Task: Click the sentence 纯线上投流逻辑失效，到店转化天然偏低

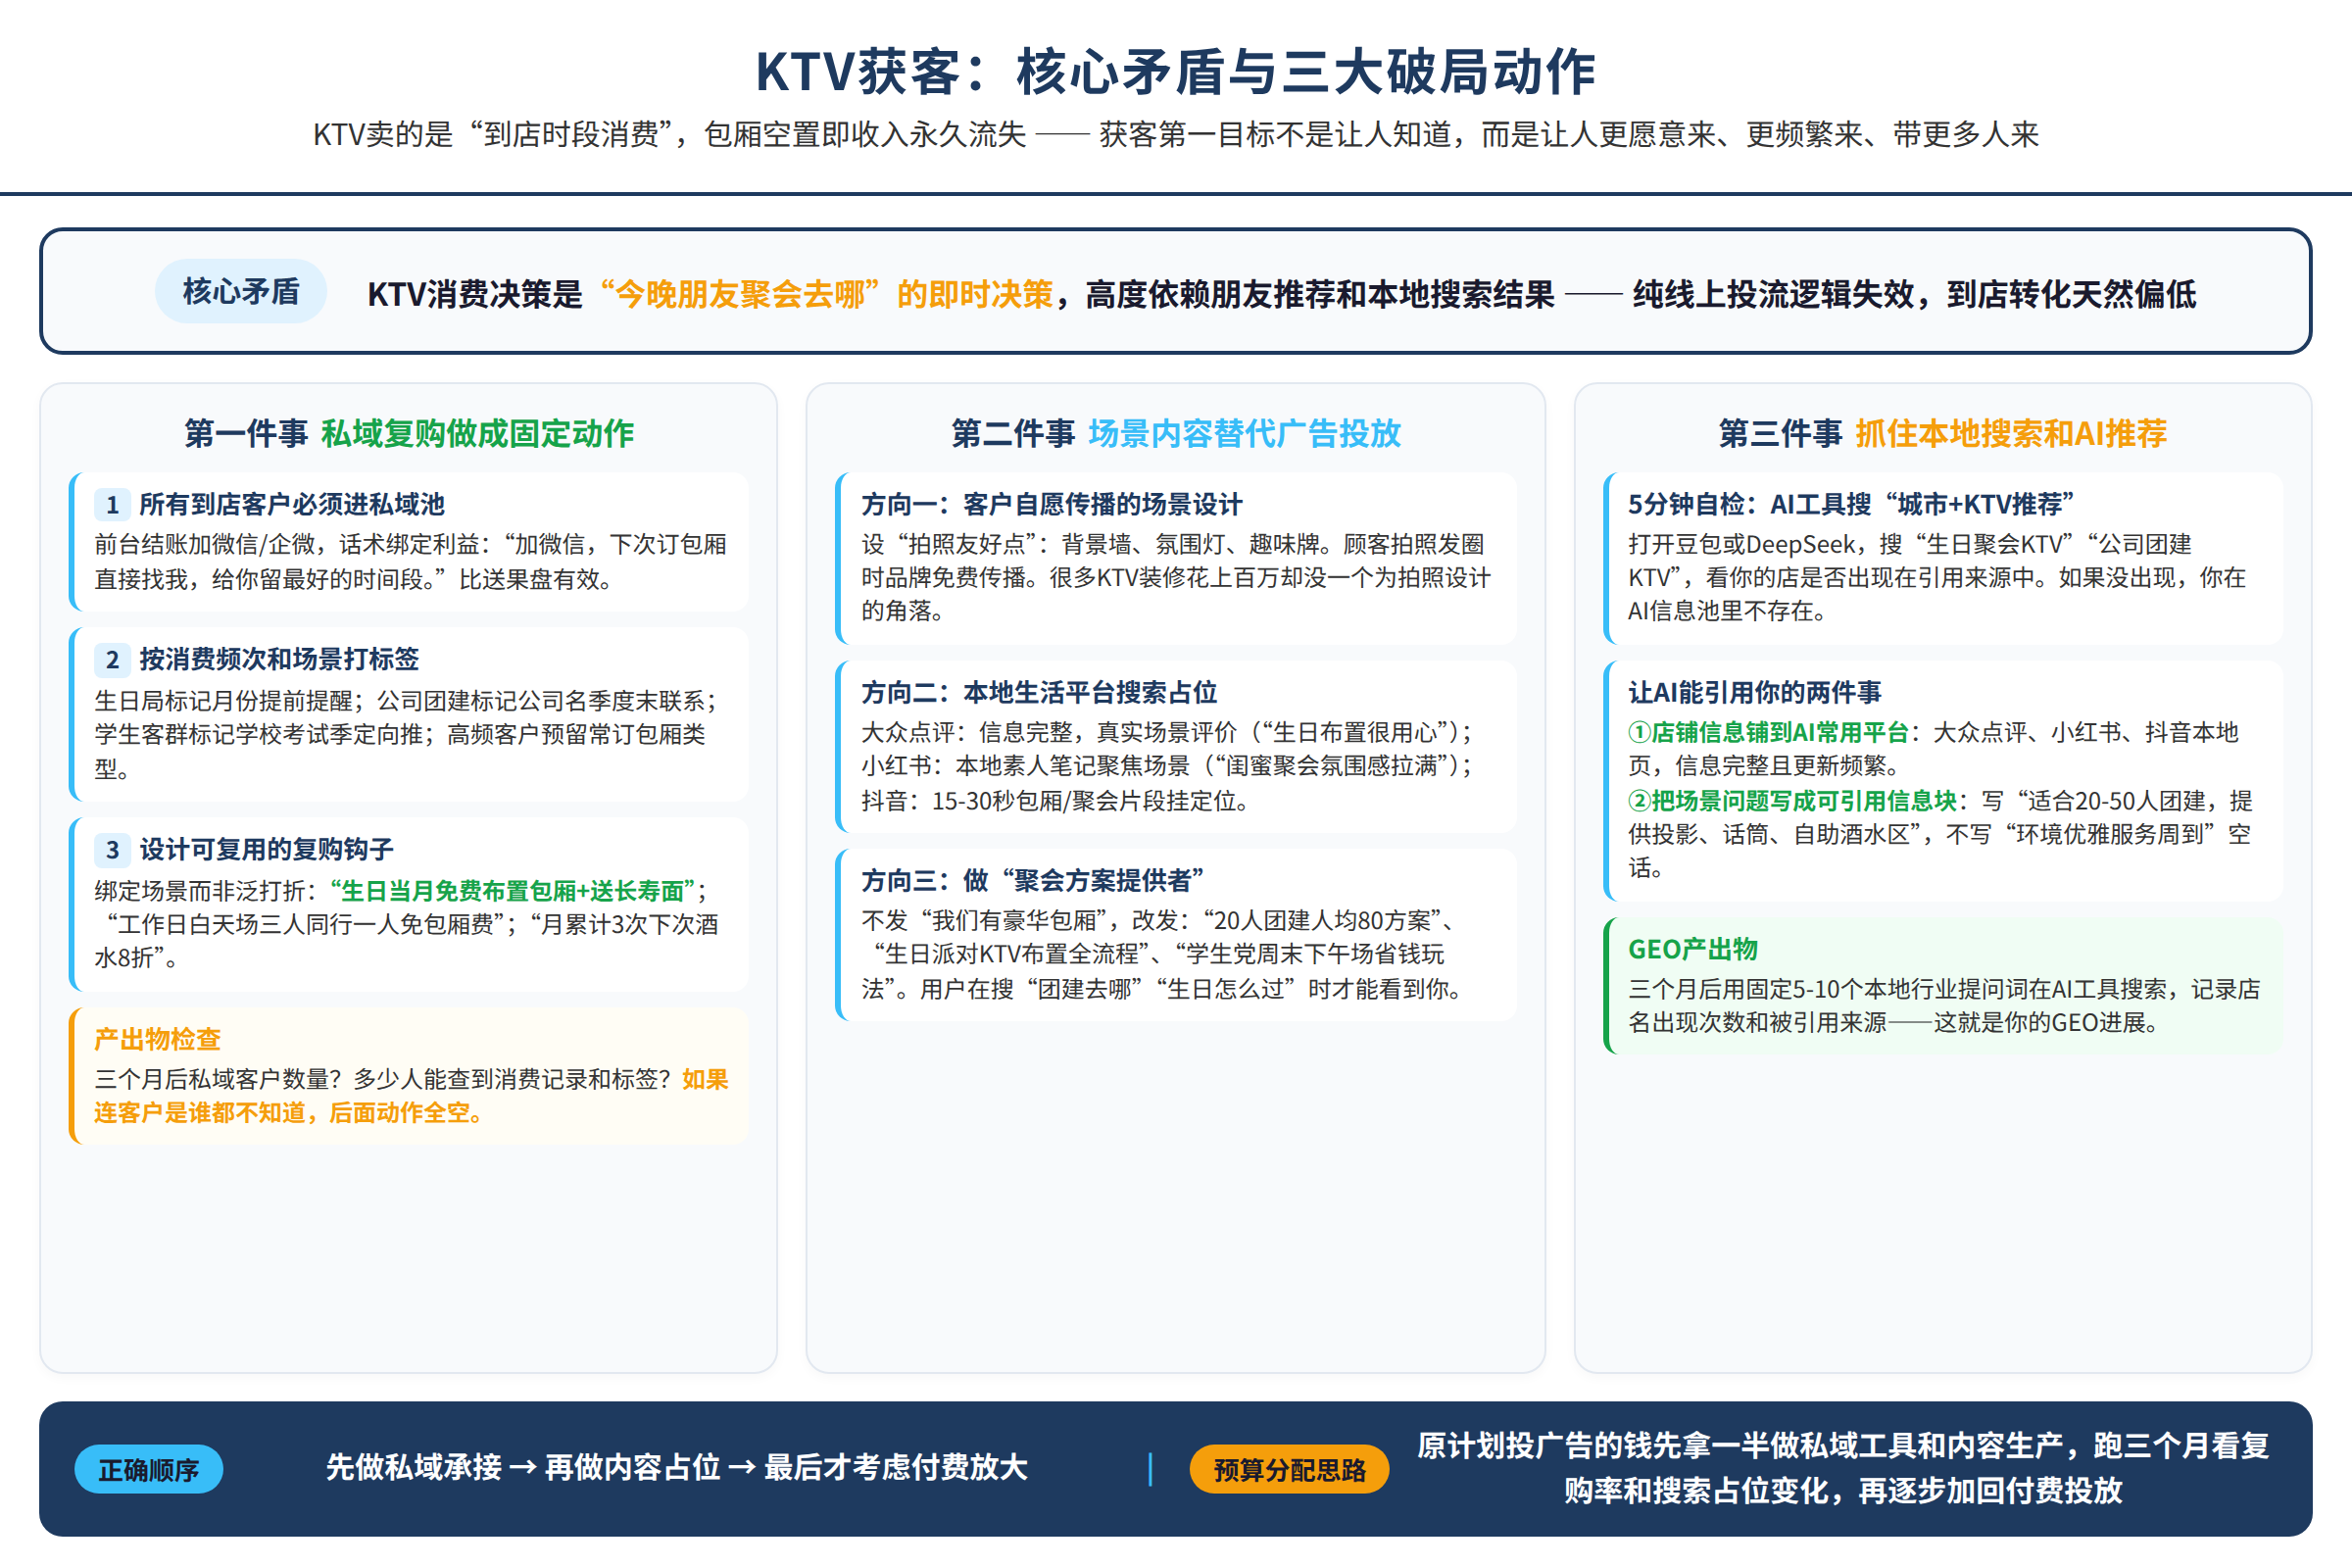Action: (1914, 294)
